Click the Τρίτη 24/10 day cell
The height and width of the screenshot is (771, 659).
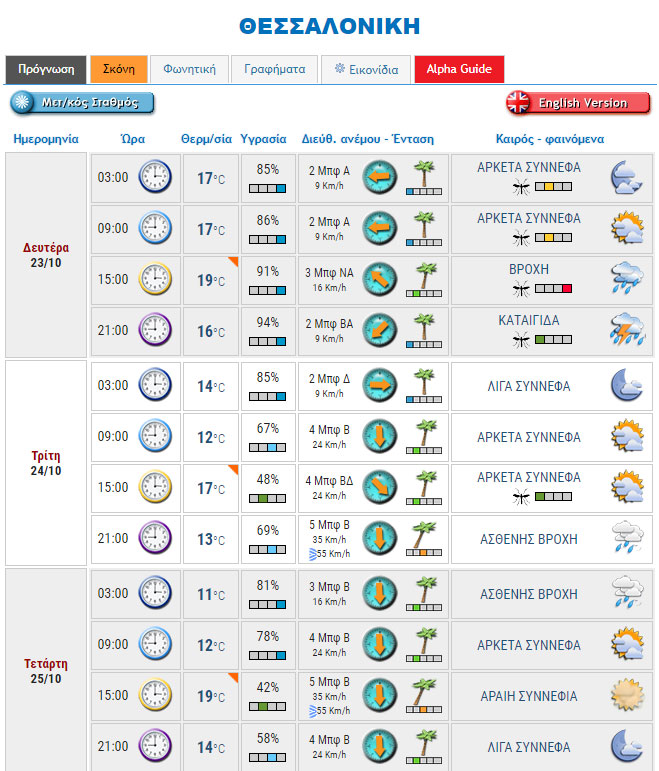tap(46, 463)
